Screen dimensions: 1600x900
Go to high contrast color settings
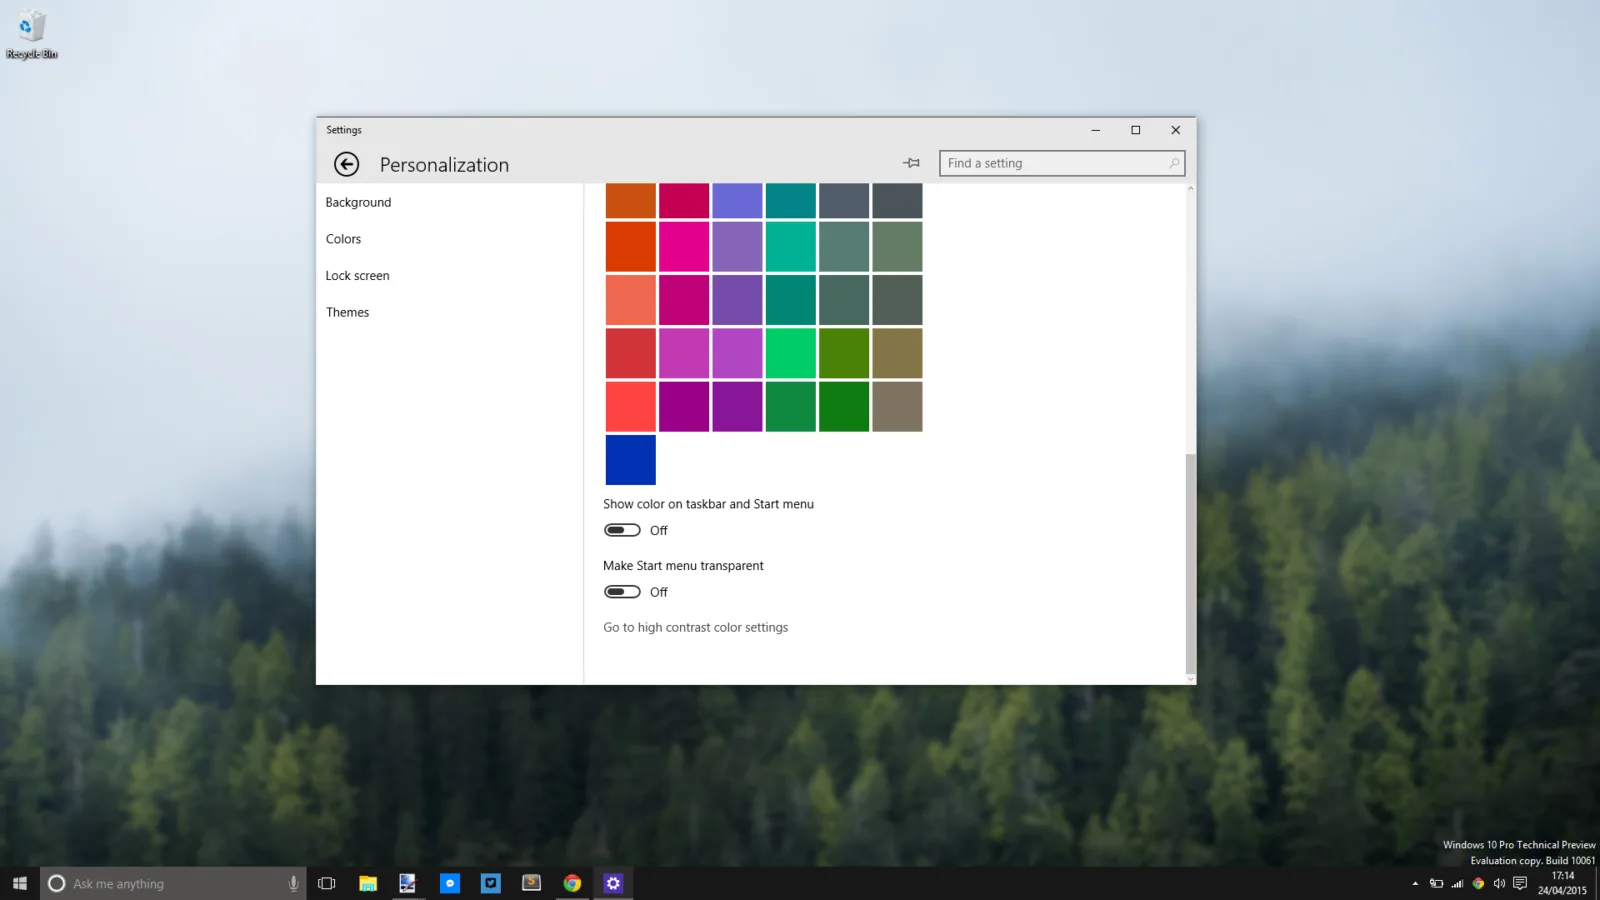click(695, 627)
